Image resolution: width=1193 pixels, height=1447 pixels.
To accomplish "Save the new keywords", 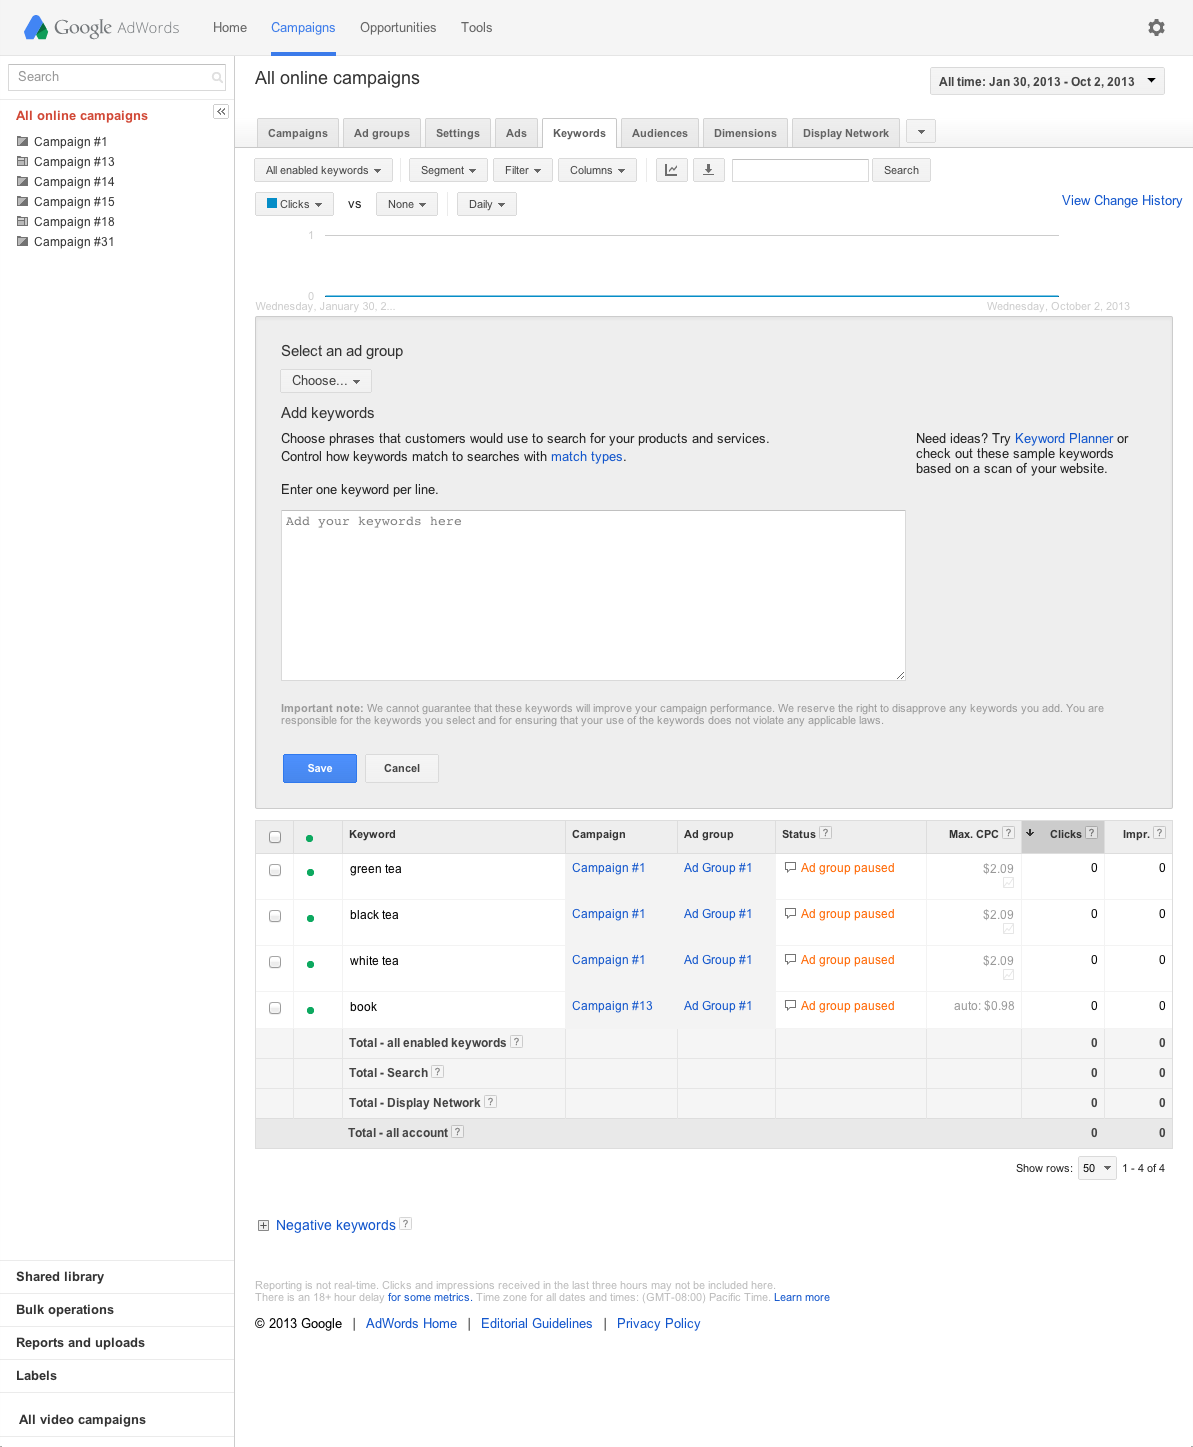I will [x=319, y=768].
